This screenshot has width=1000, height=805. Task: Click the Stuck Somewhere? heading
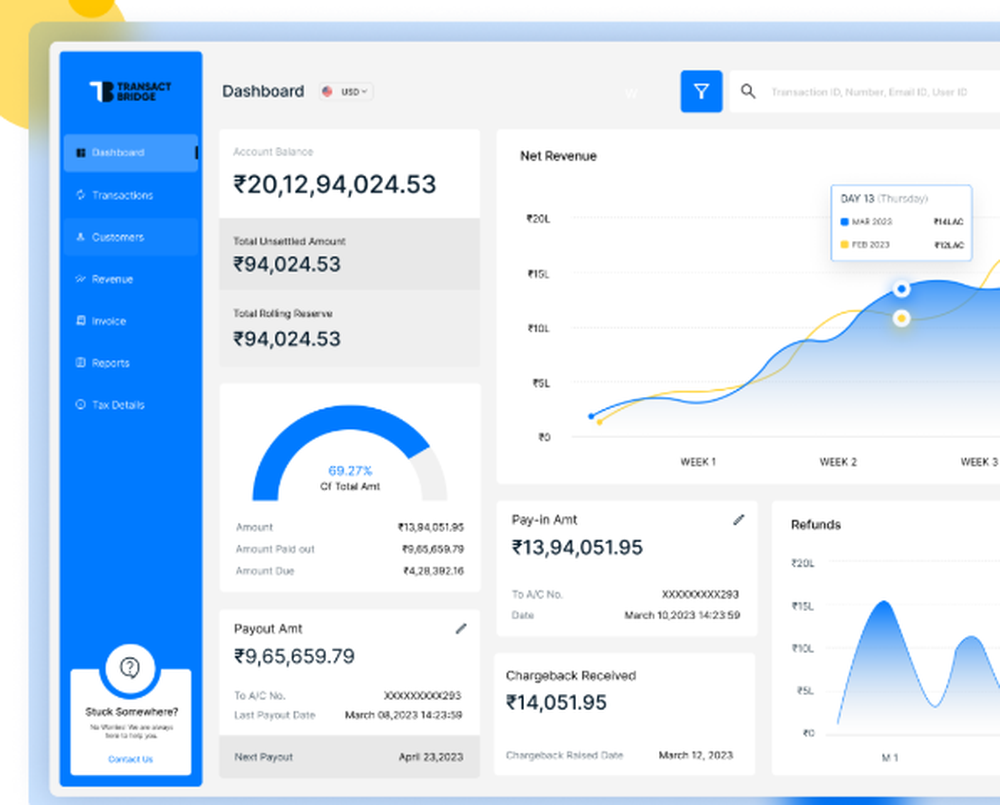pyautogui.click(x=131, y=712)
